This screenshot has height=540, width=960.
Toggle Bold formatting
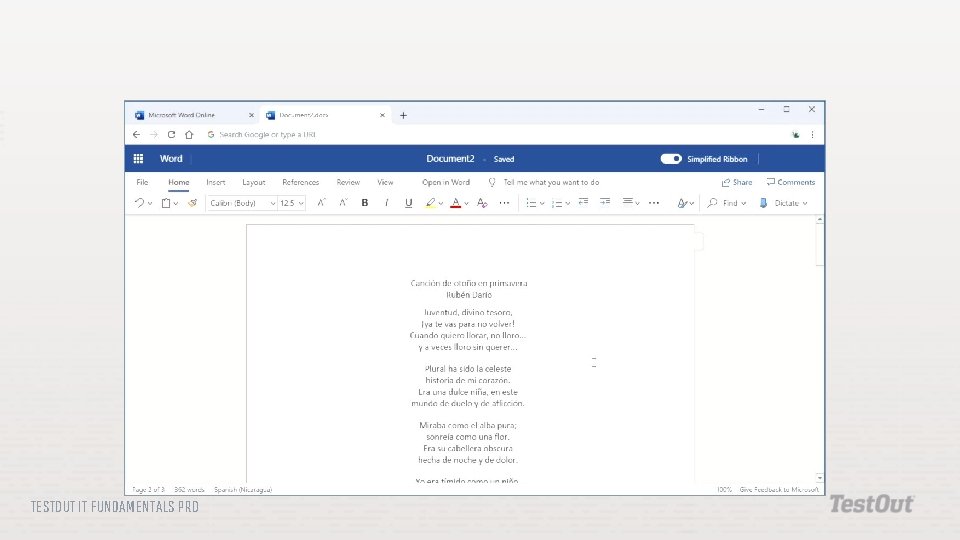tap(364, 203)
